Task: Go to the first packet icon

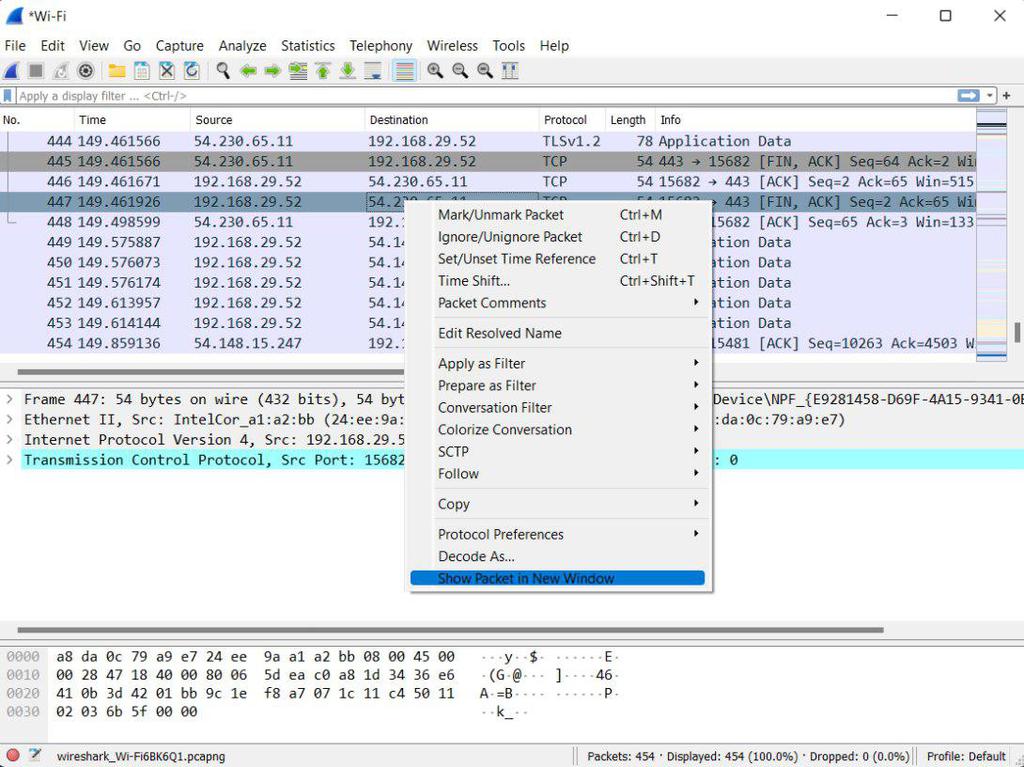Action: 323,71
